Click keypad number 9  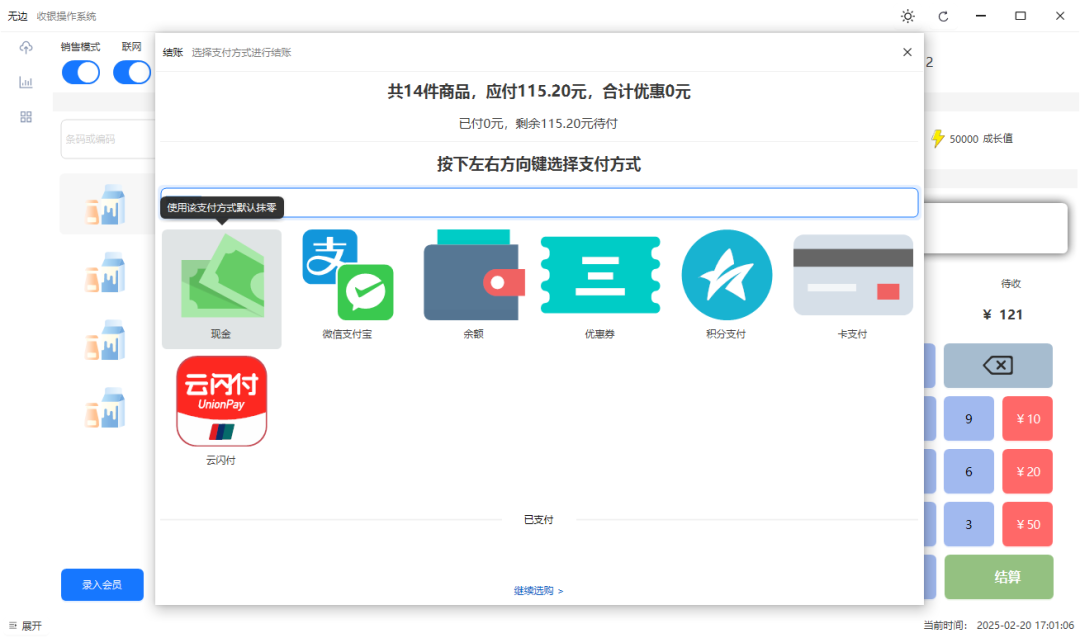tap(968, 419)
